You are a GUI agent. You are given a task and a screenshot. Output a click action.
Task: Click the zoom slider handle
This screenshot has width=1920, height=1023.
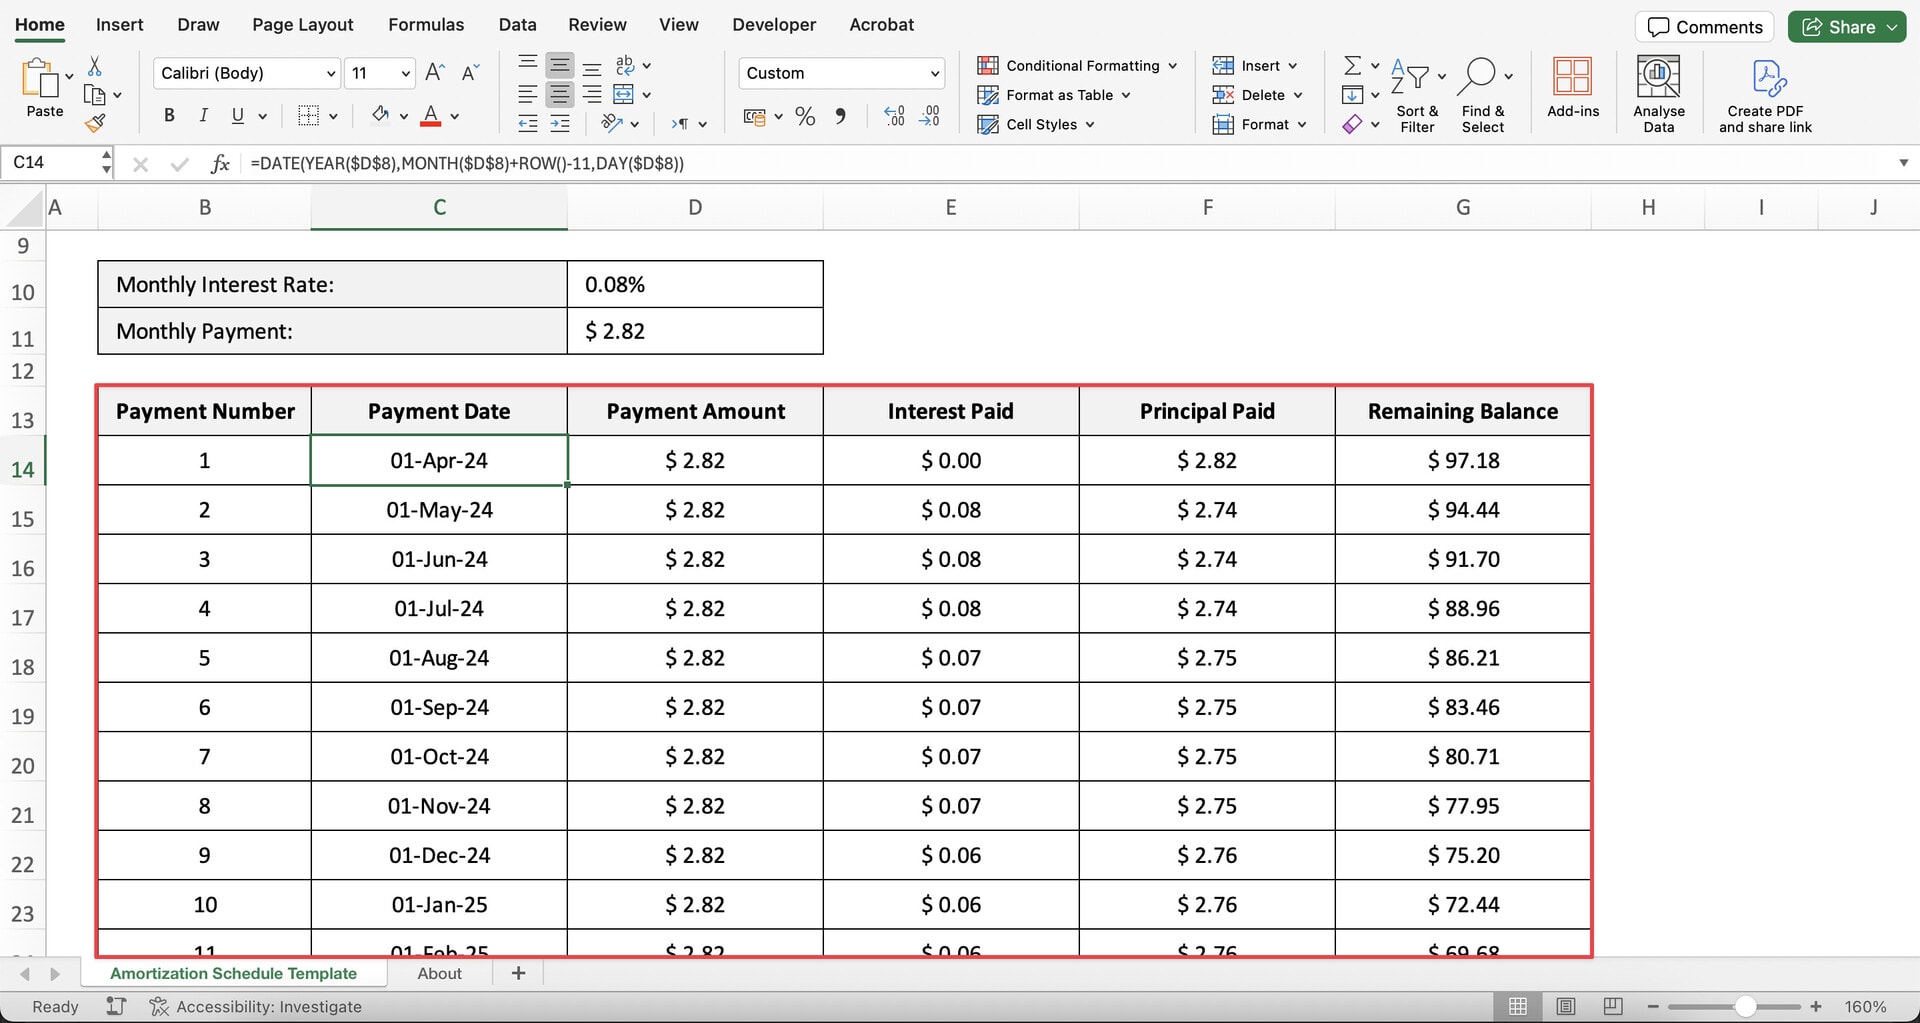pyautogui.click(x=1745, y=1006)
